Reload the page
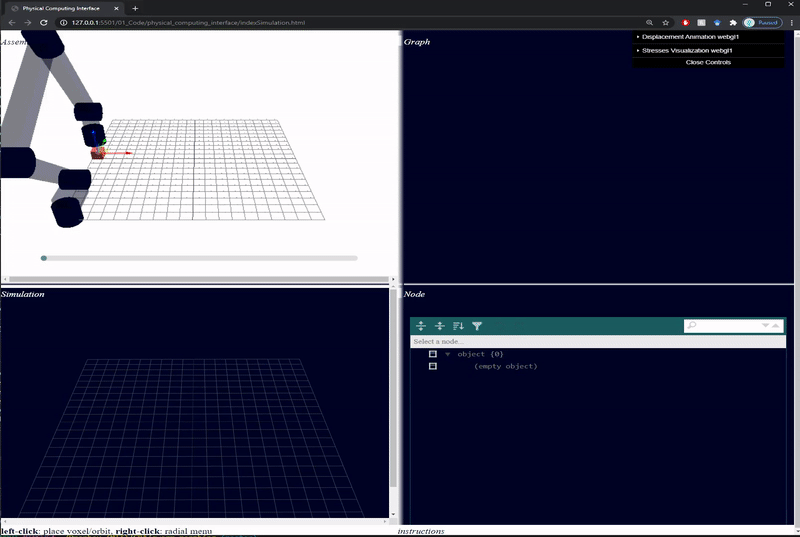The width and height of the screenshot is (800, 537). click(x=44, y=22)
